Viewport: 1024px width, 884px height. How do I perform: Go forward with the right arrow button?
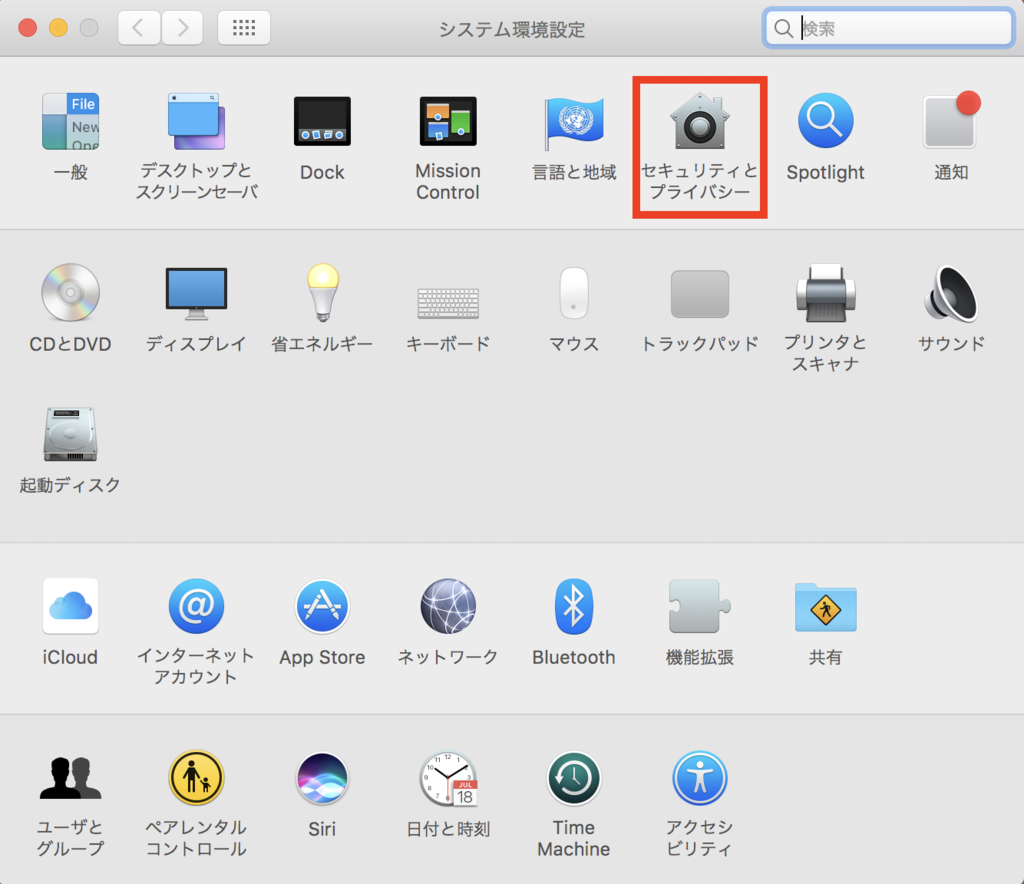[182, 27]
